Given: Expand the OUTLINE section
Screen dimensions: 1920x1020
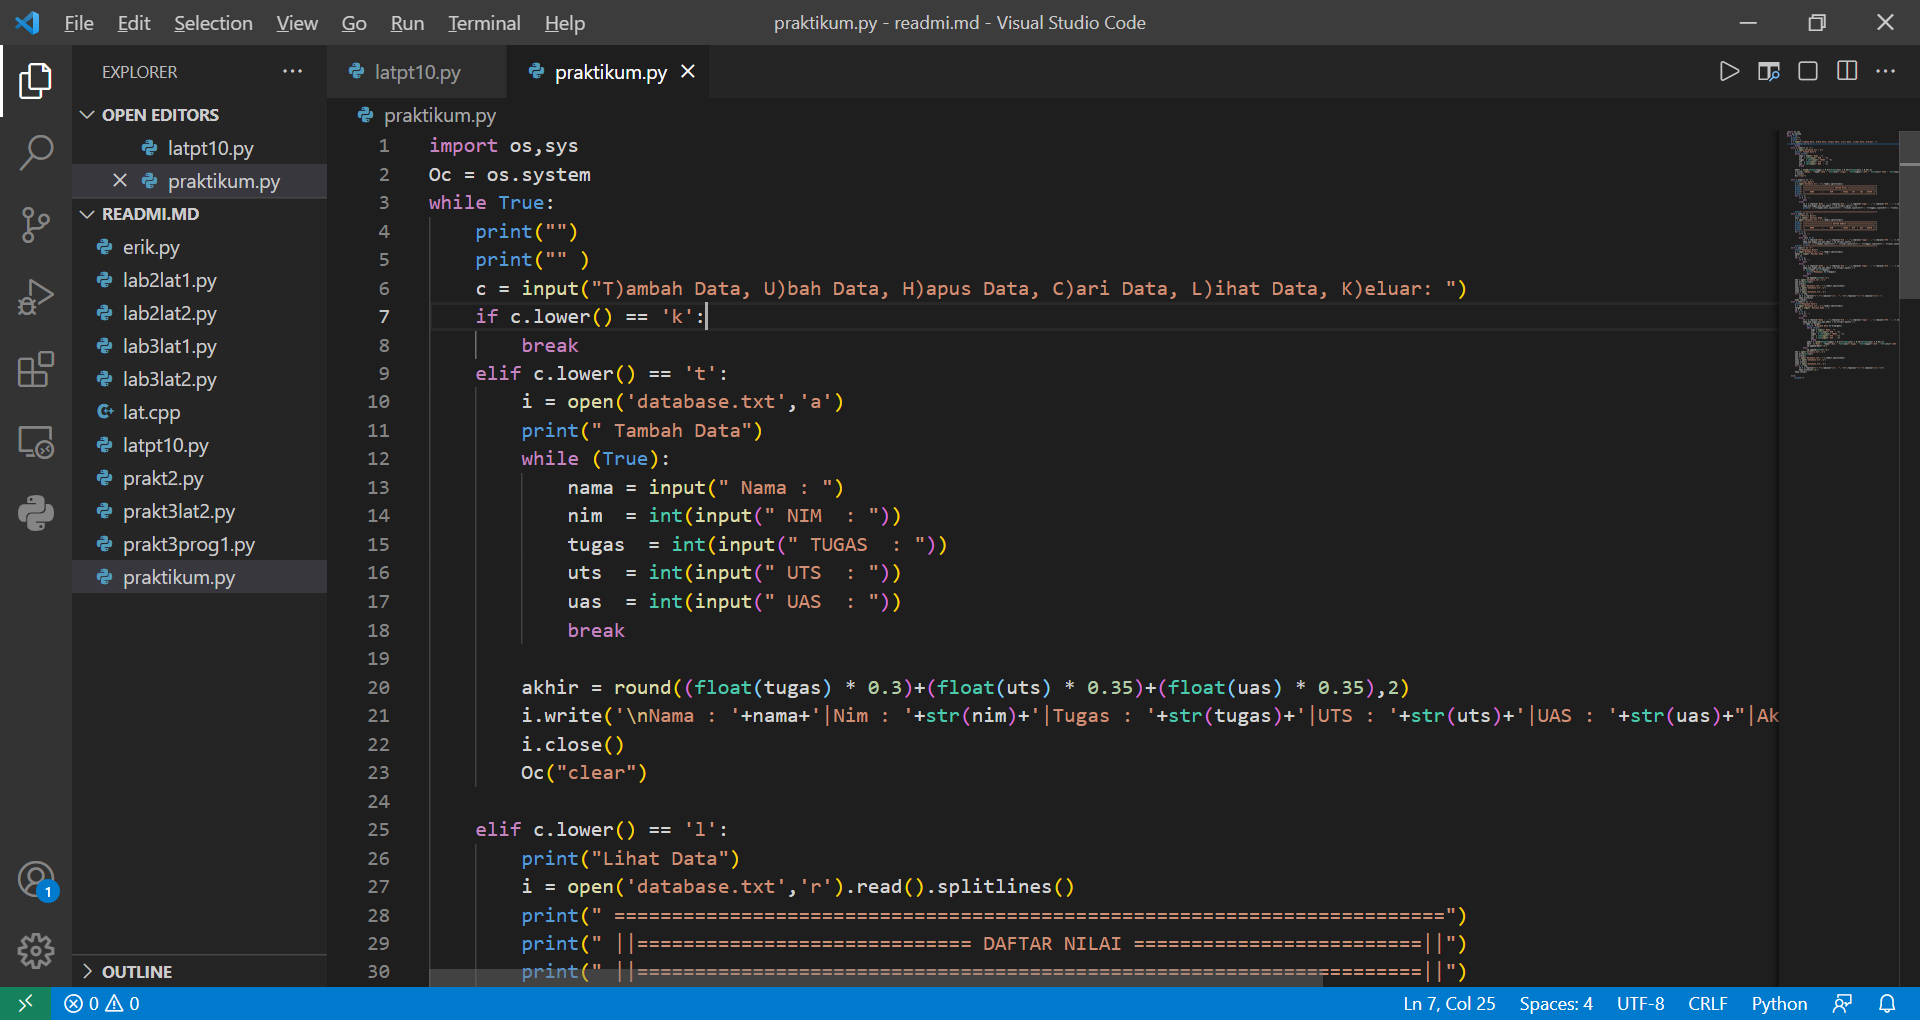Looking at the screenshot, I should click(x=88, y=971).
